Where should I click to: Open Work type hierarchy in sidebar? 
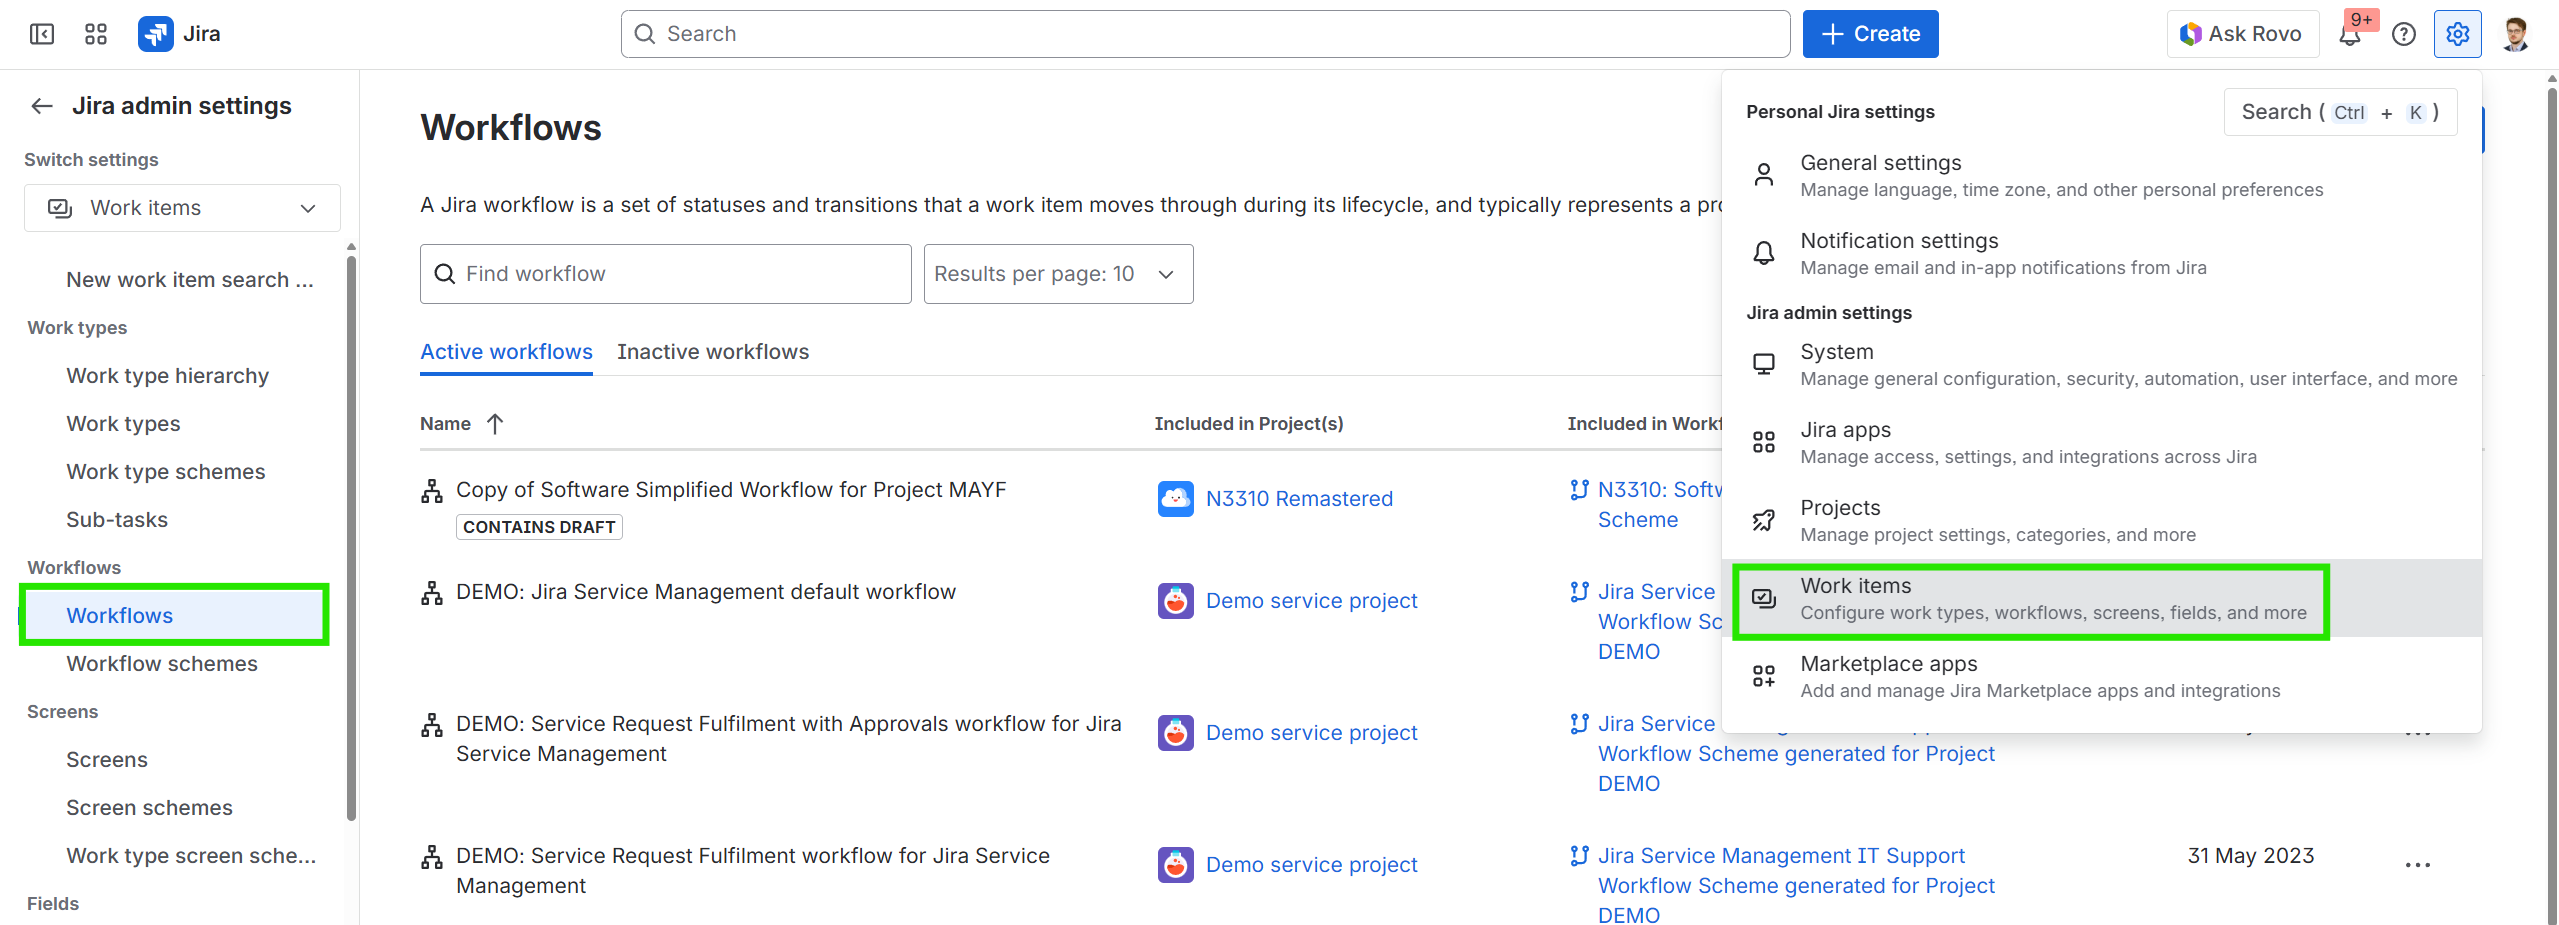pyautogui.click(x=167, y=376)
